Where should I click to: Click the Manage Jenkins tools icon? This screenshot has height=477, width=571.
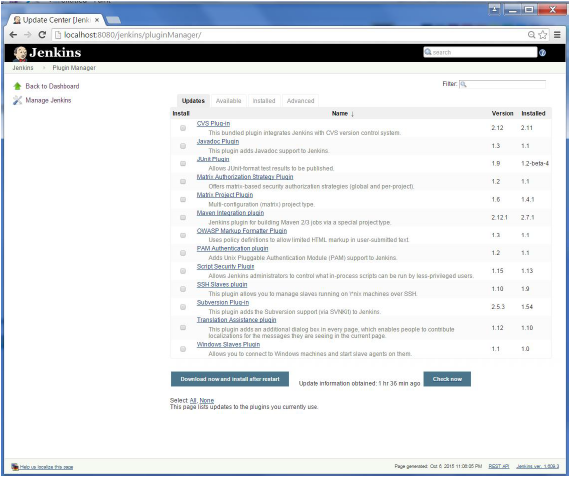17,100
